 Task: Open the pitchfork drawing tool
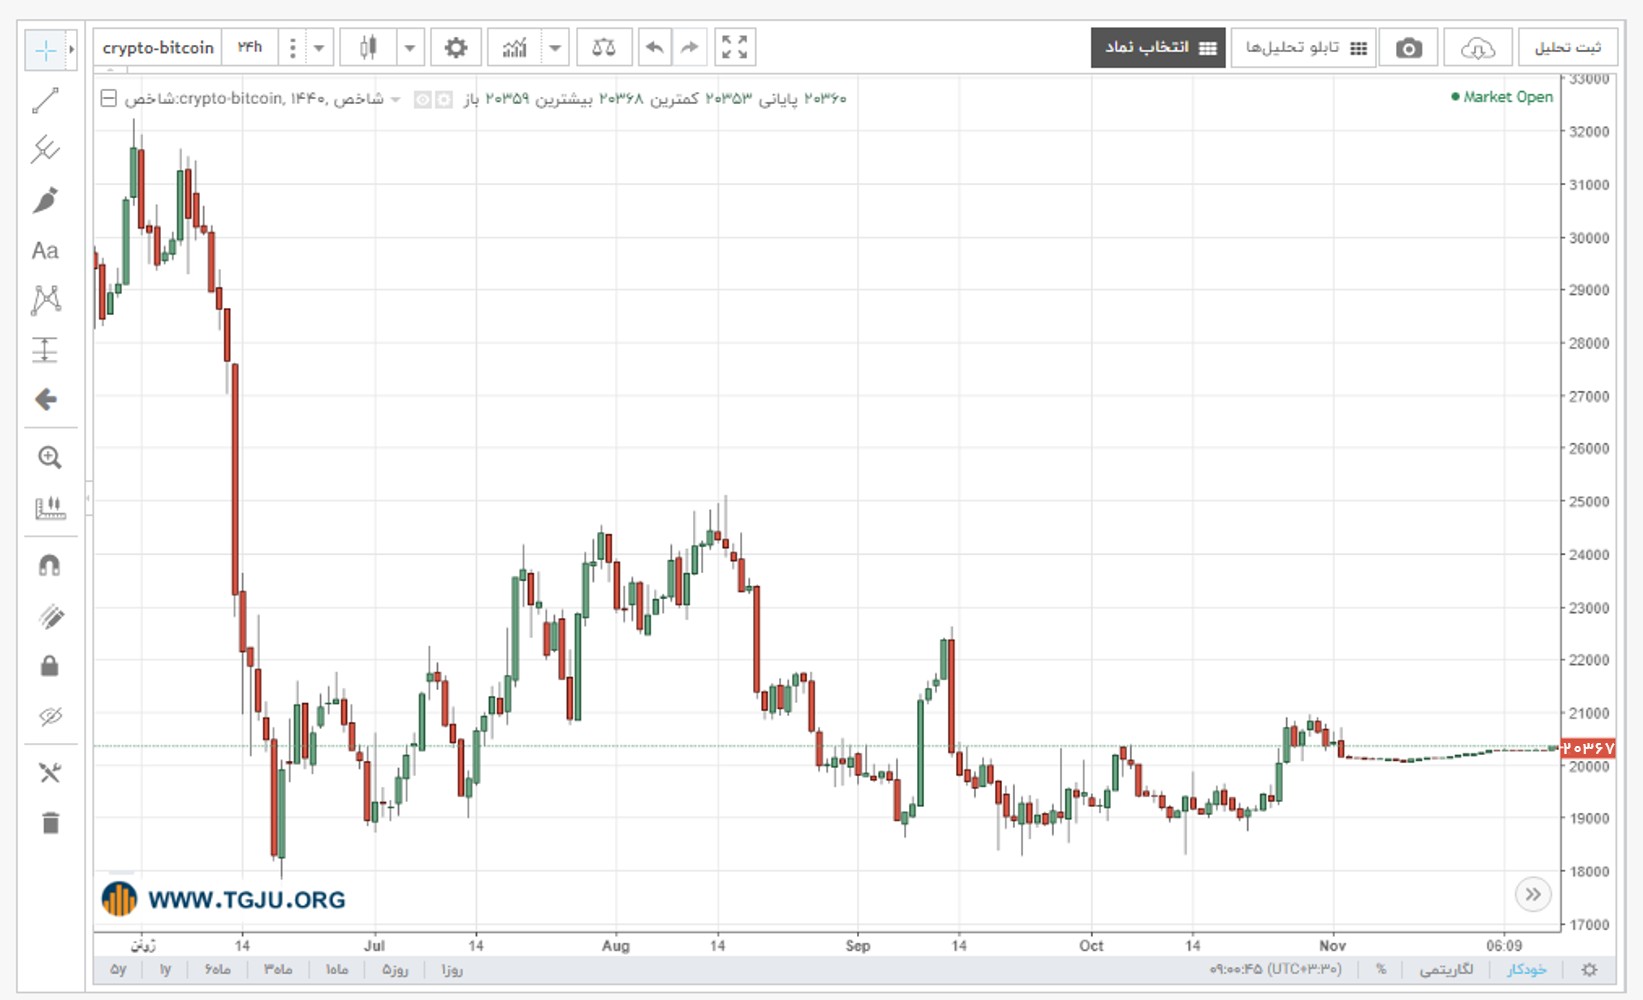pos(45,150)
